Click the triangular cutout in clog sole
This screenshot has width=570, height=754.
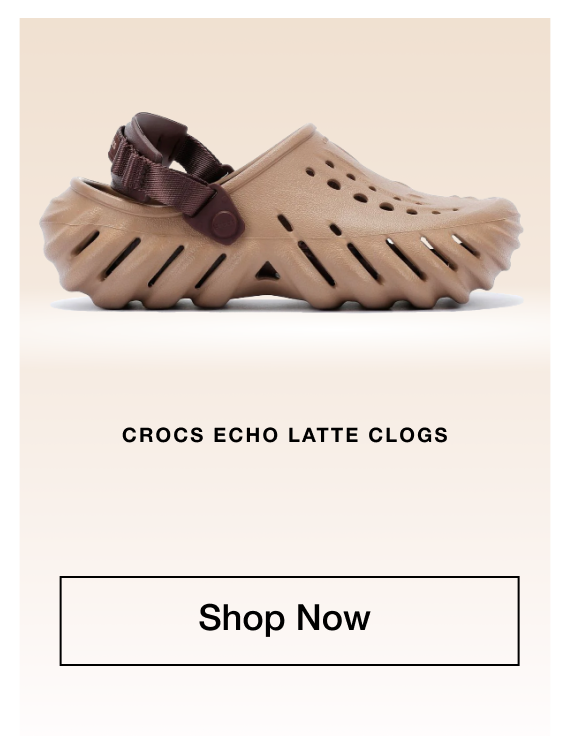point(267,271)
